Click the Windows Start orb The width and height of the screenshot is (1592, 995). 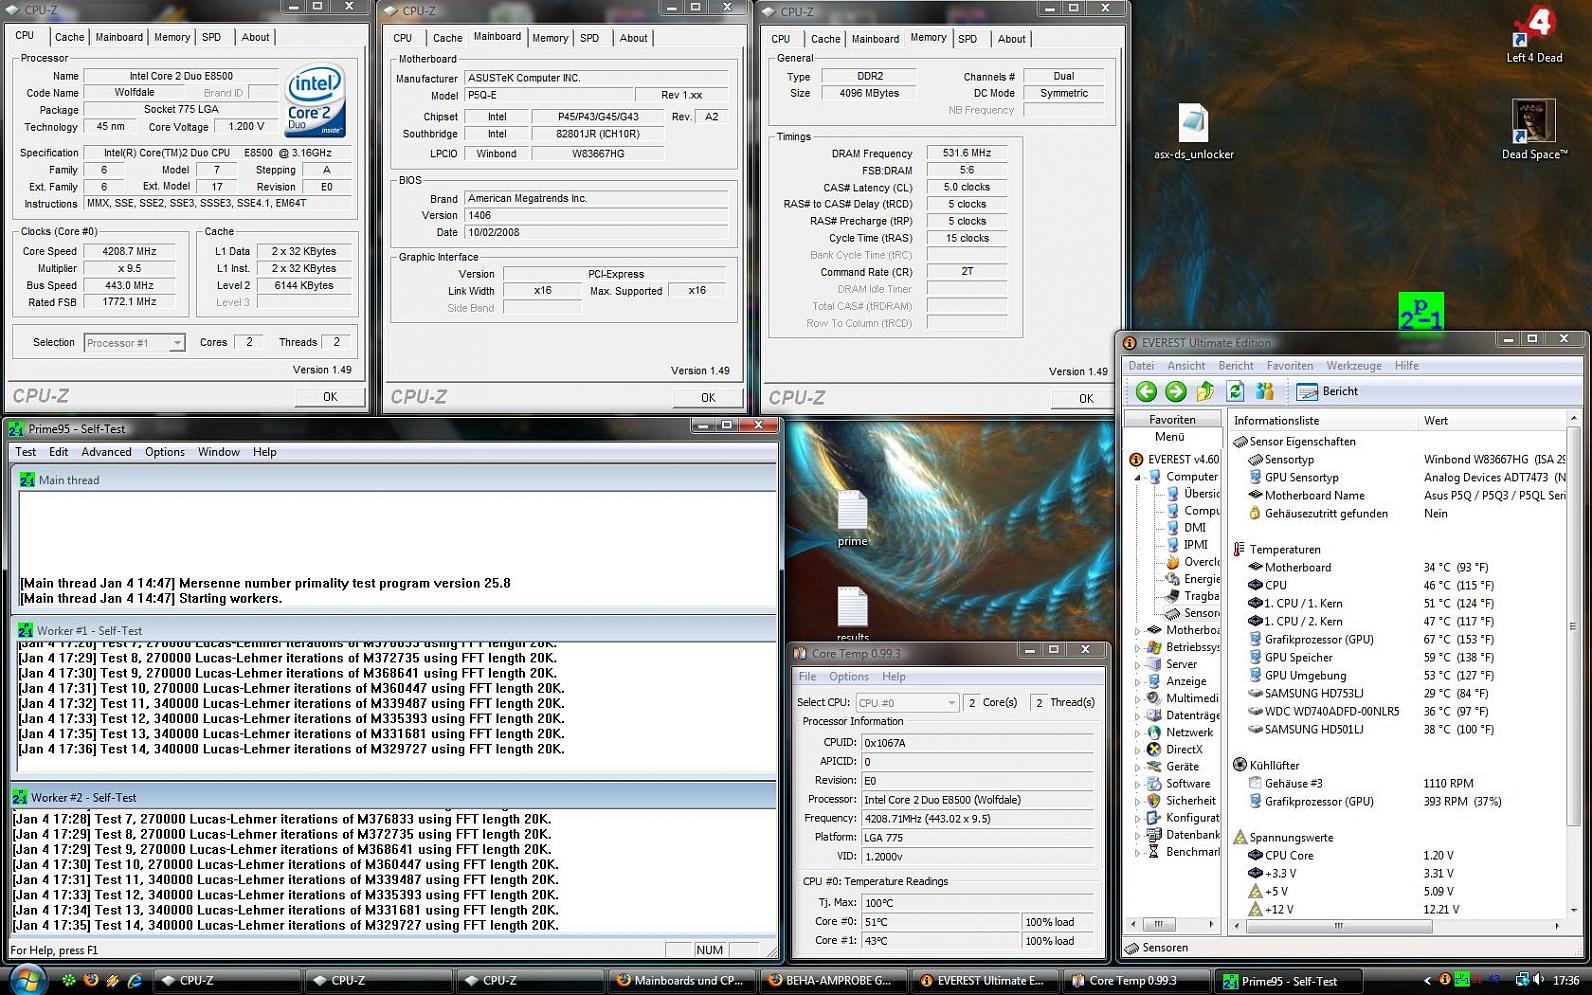point(27,979)
